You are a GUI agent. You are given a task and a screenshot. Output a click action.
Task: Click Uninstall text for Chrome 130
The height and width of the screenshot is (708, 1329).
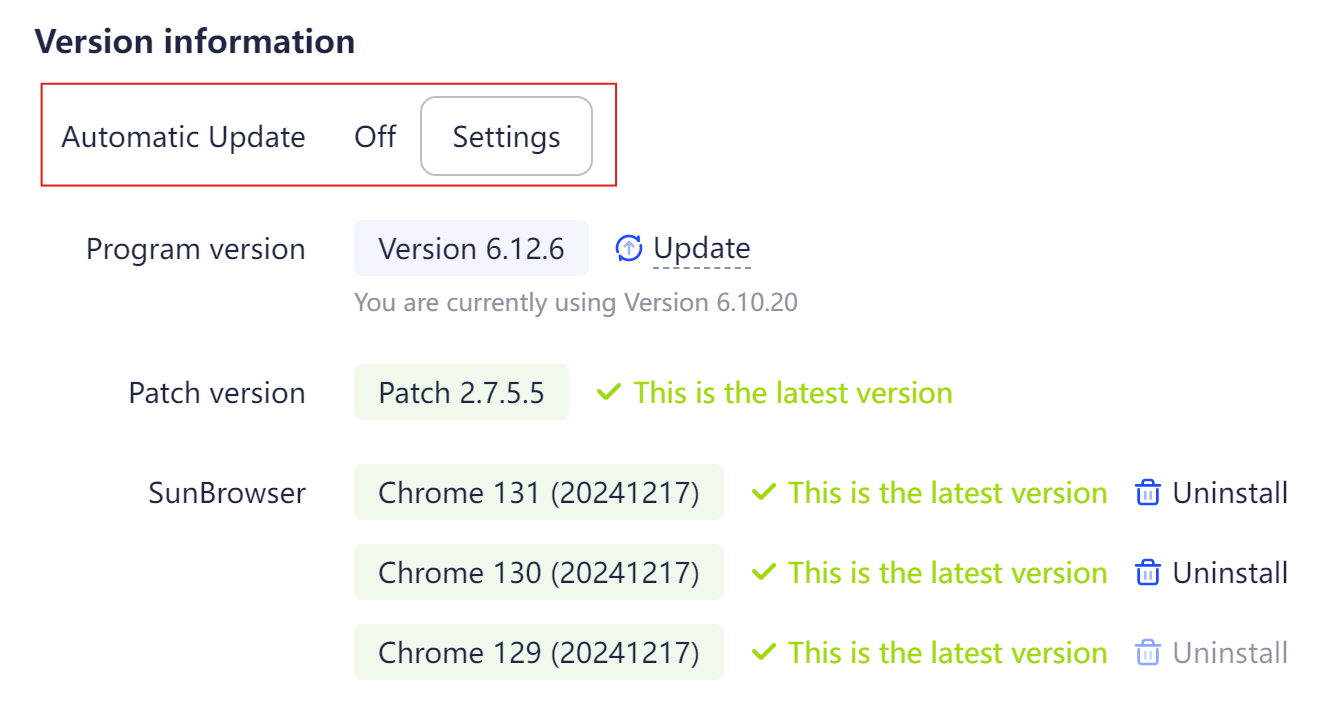coord(1230,573)
